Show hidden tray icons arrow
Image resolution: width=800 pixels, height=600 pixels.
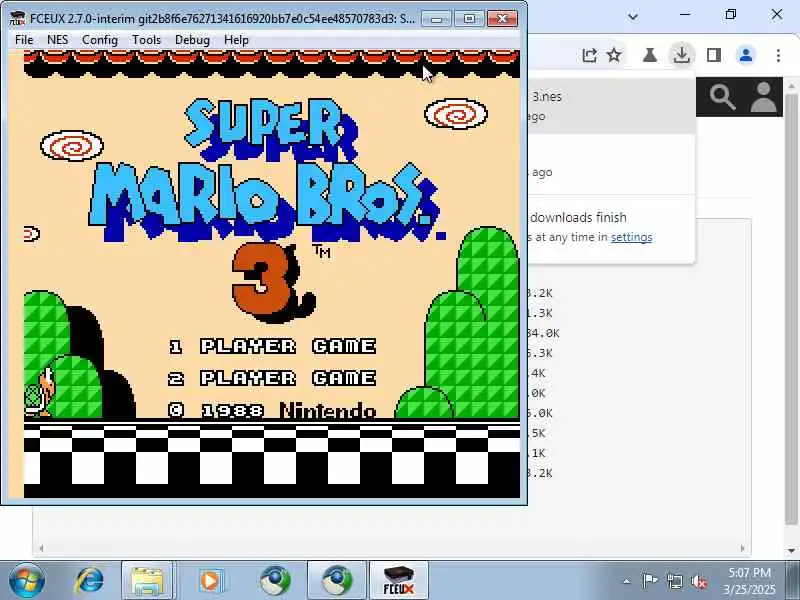[627, 581]
